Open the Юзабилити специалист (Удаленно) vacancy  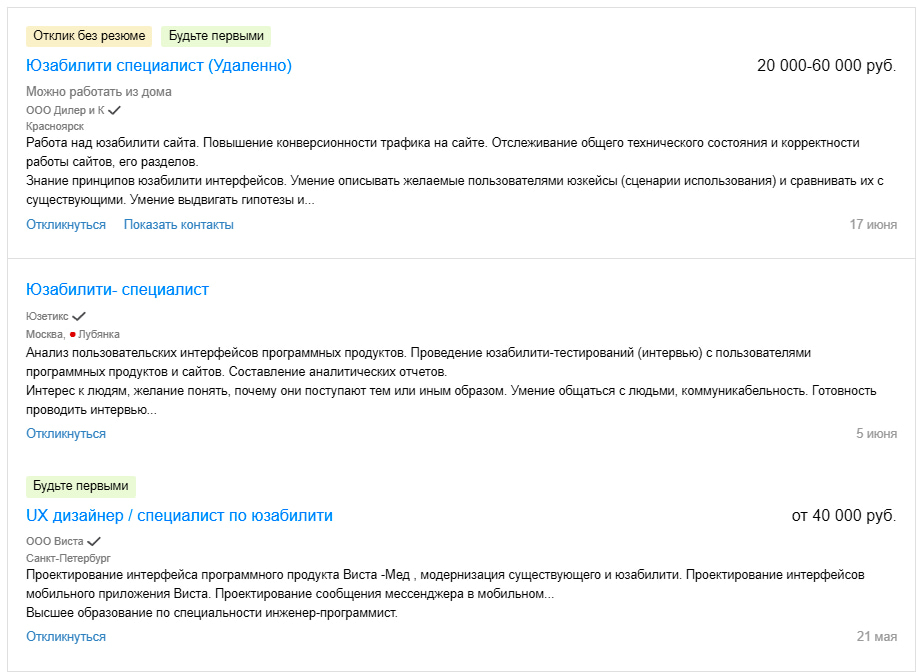pyautogui.click(x=159, y=66)
